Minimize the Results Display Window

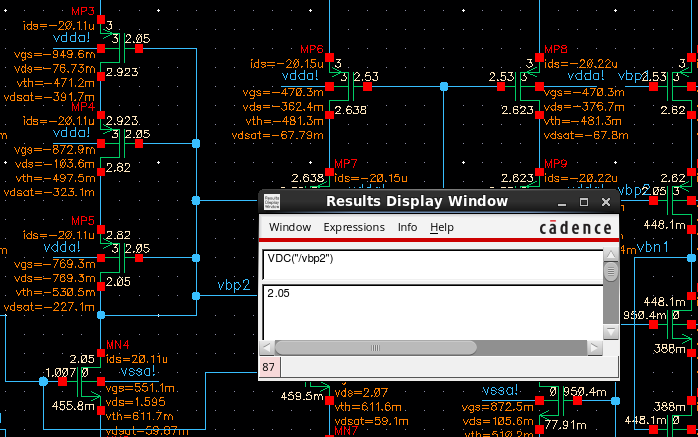tap(562, 202)
